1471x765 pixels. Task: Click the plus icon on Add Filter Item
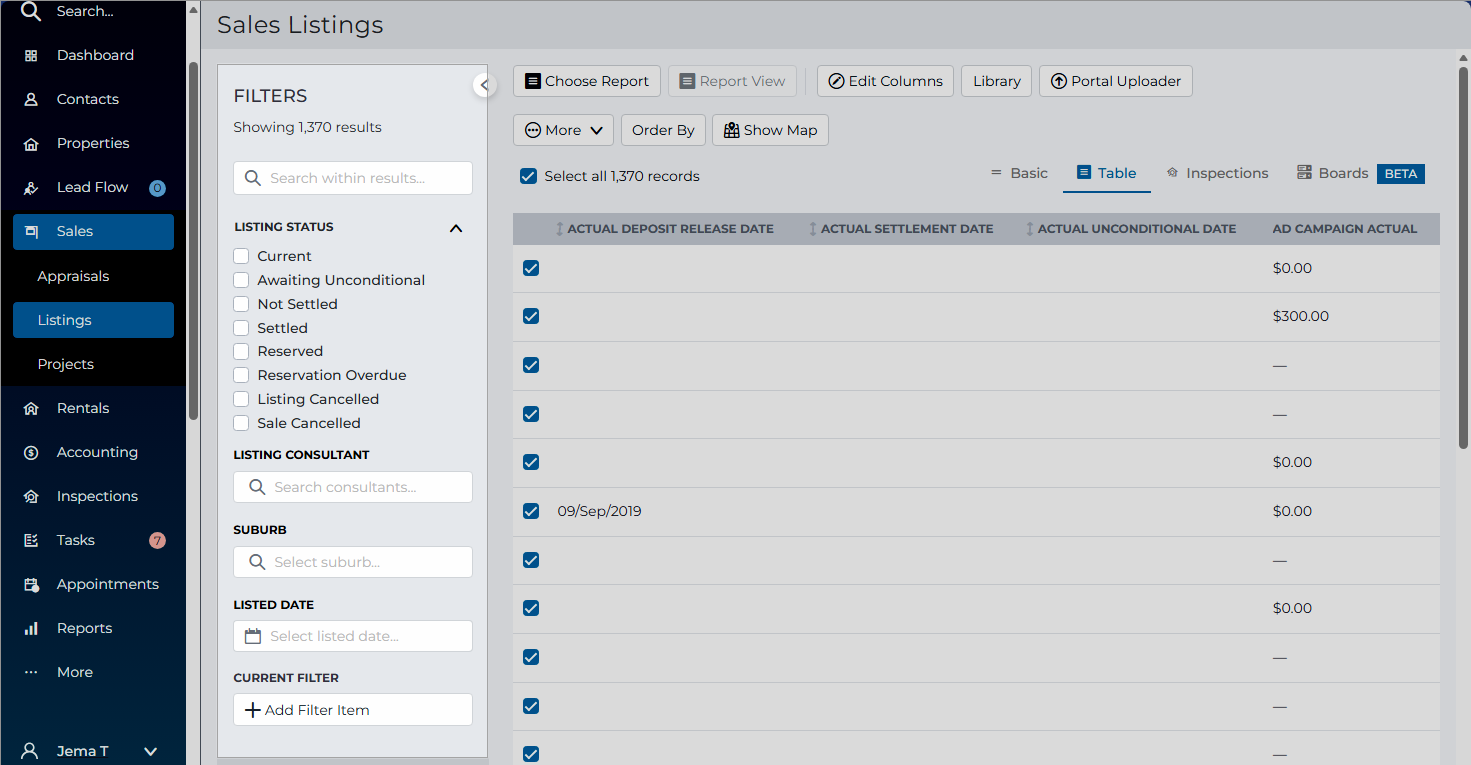point(253,710)
